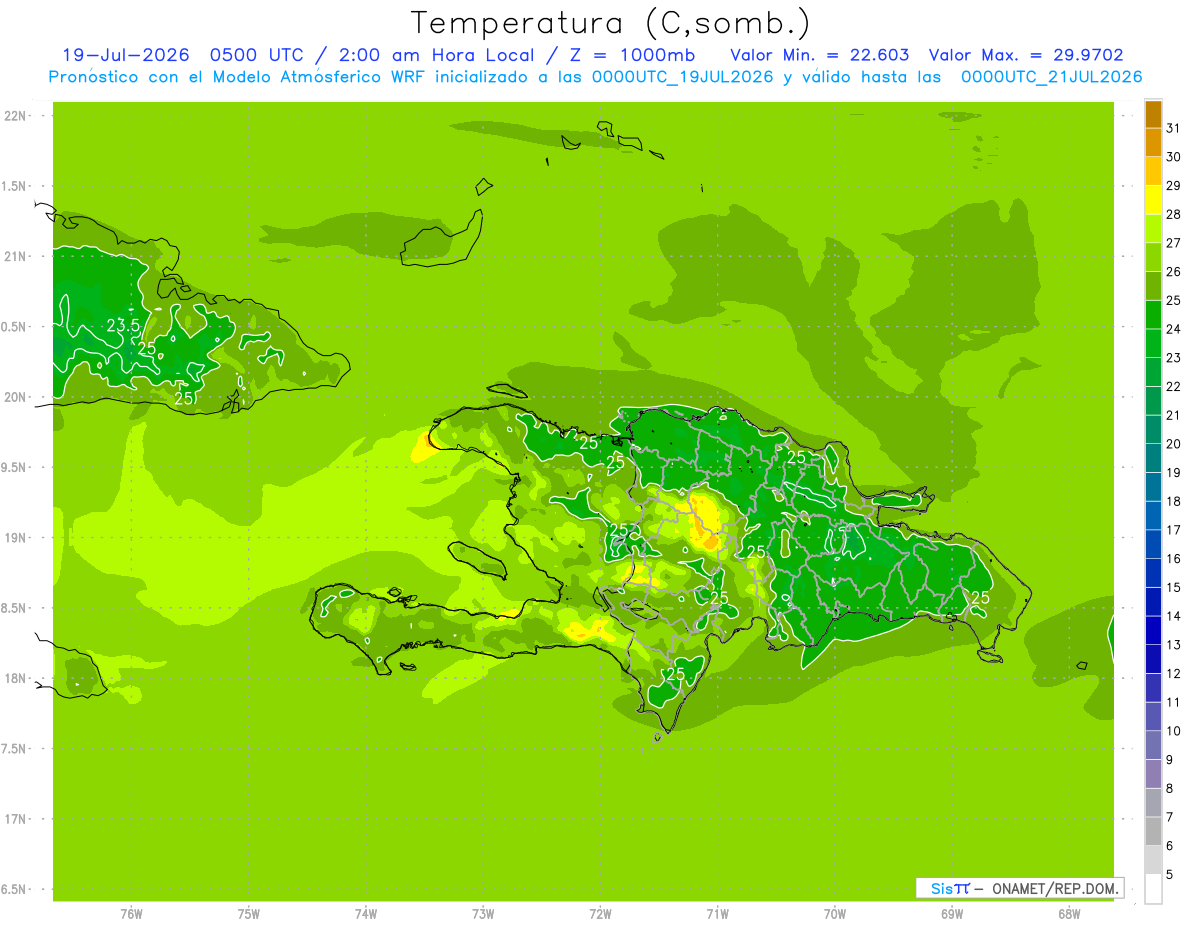This screenshot has width=1200, height=927.
Task: Click the 68W longitude axis label
Action: (1069, 914)
